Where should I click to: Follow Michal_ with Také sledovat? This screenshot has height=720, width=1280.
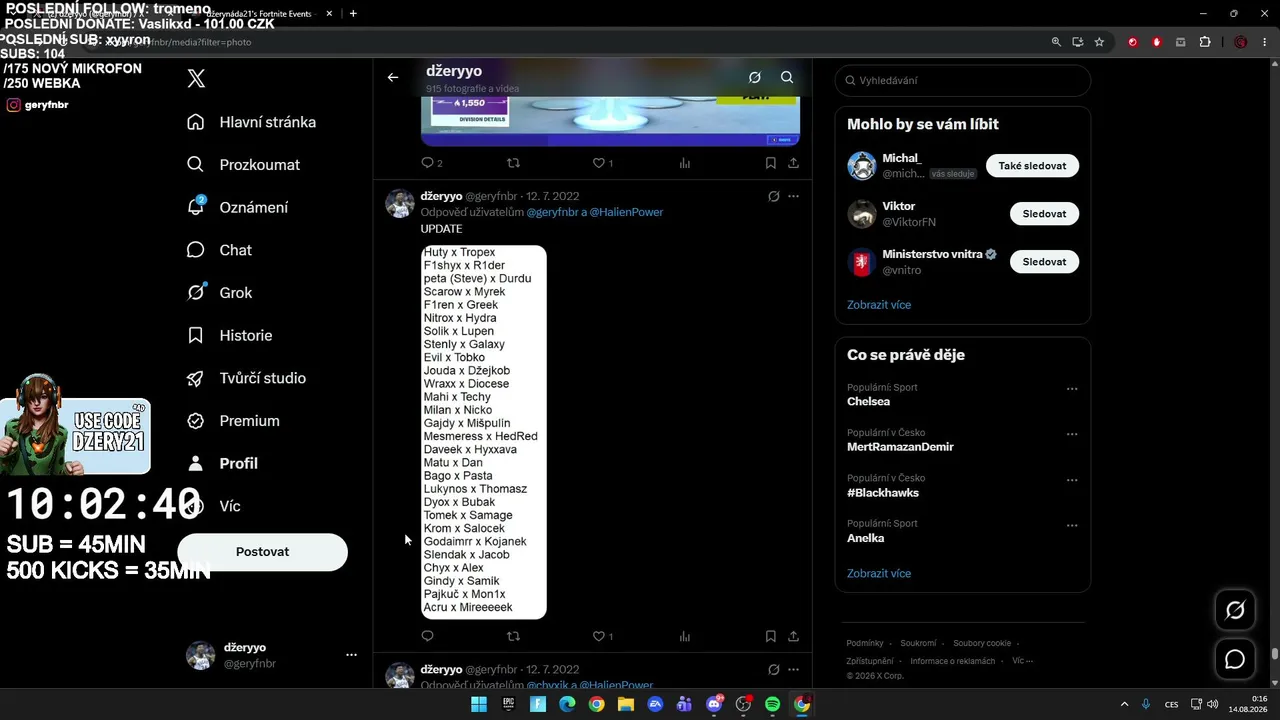1032,166
